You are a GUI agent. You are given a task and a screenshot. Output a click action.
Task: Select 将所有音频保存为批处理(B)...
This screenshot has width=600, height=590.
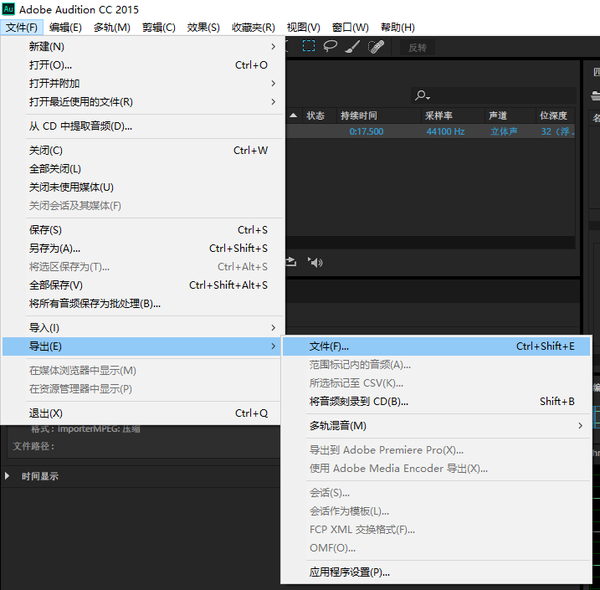point(142,303)
